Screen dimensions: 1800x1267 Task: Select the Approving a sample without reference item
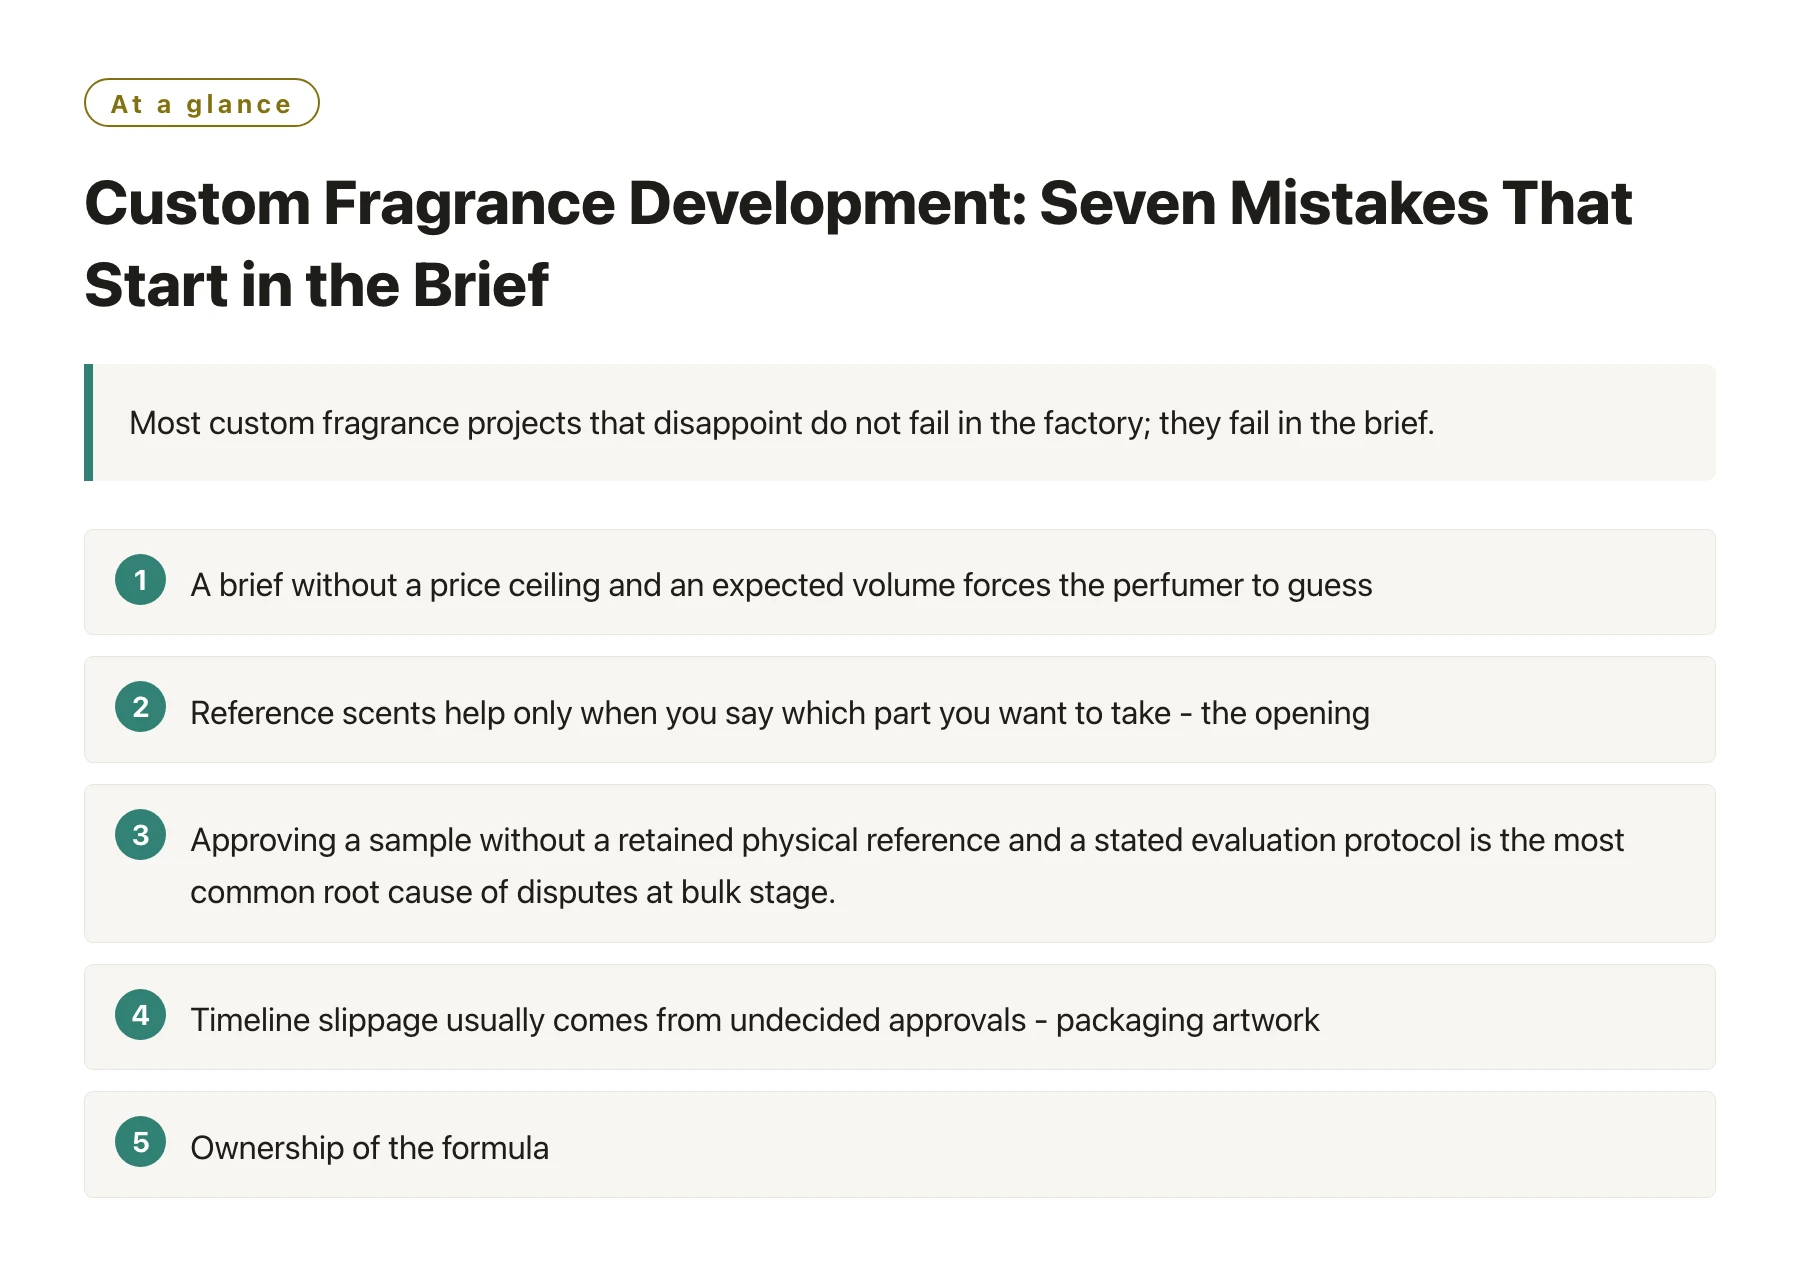tap(899, 863)
